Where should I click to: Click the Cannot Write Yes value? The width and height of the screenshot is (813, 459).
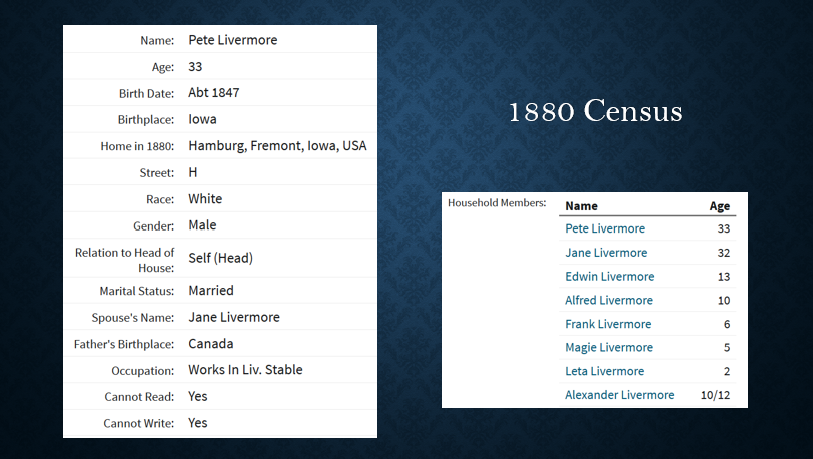pyautogui.click(x=198, y=423)
